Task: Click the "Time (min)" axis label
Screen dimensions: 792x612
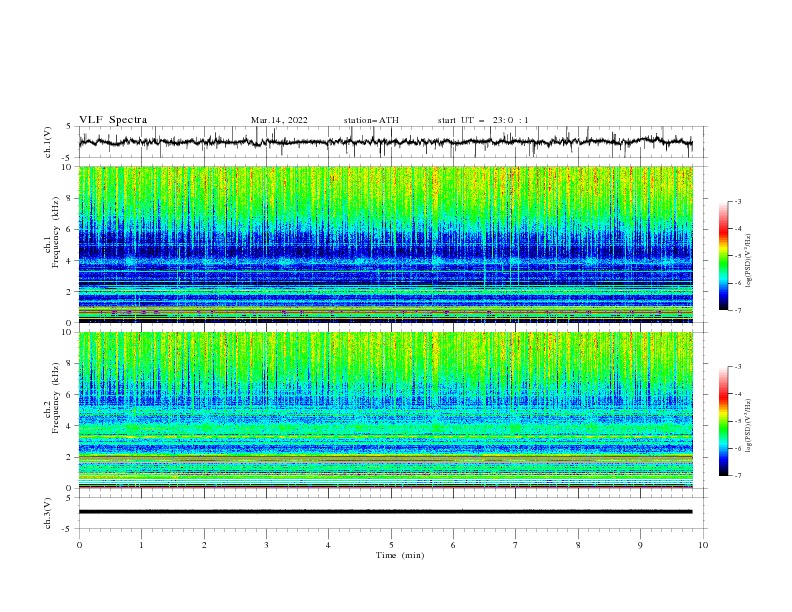Action: [400, 555]
